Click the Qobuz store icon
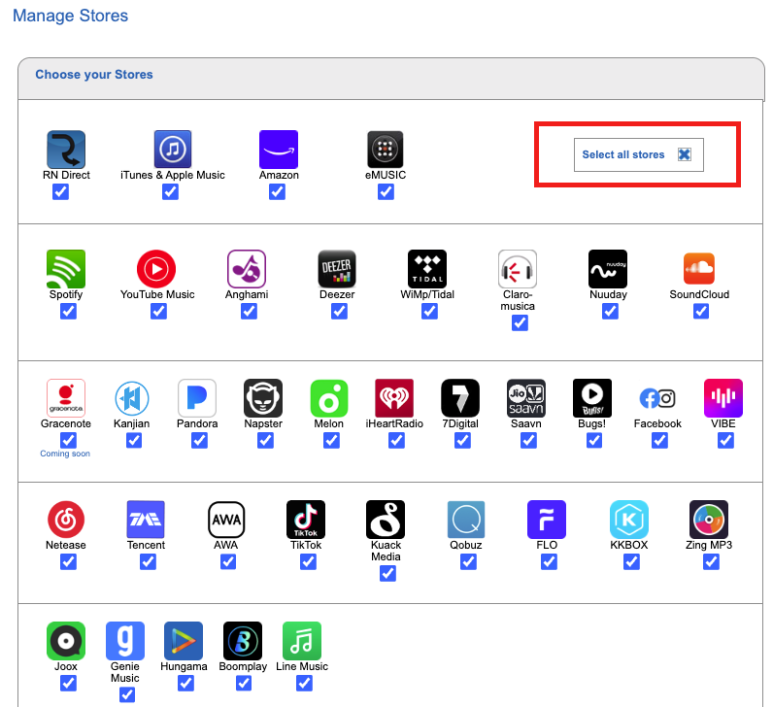 click(466, 519)
